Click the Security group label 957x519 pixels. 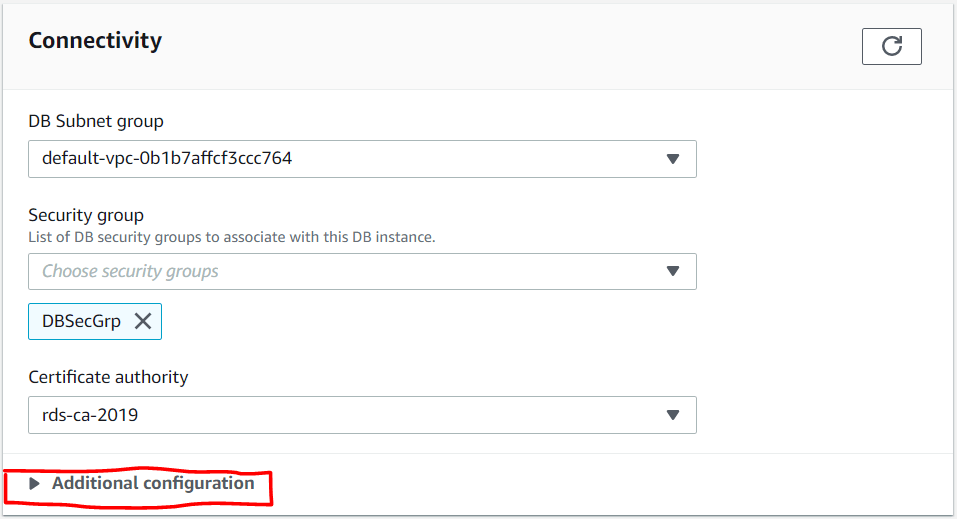(86, 215)
